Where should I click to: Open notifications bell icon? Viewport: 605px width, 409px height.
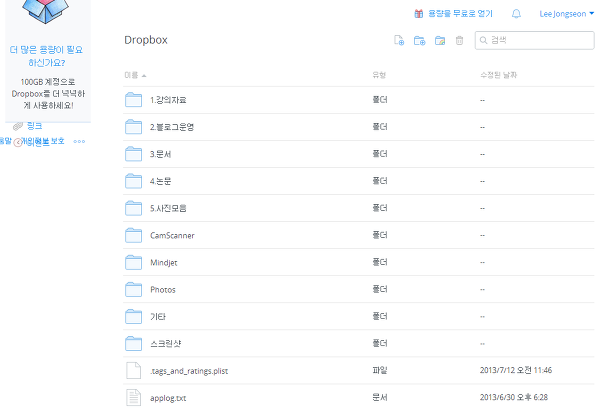tap(516, 14)
